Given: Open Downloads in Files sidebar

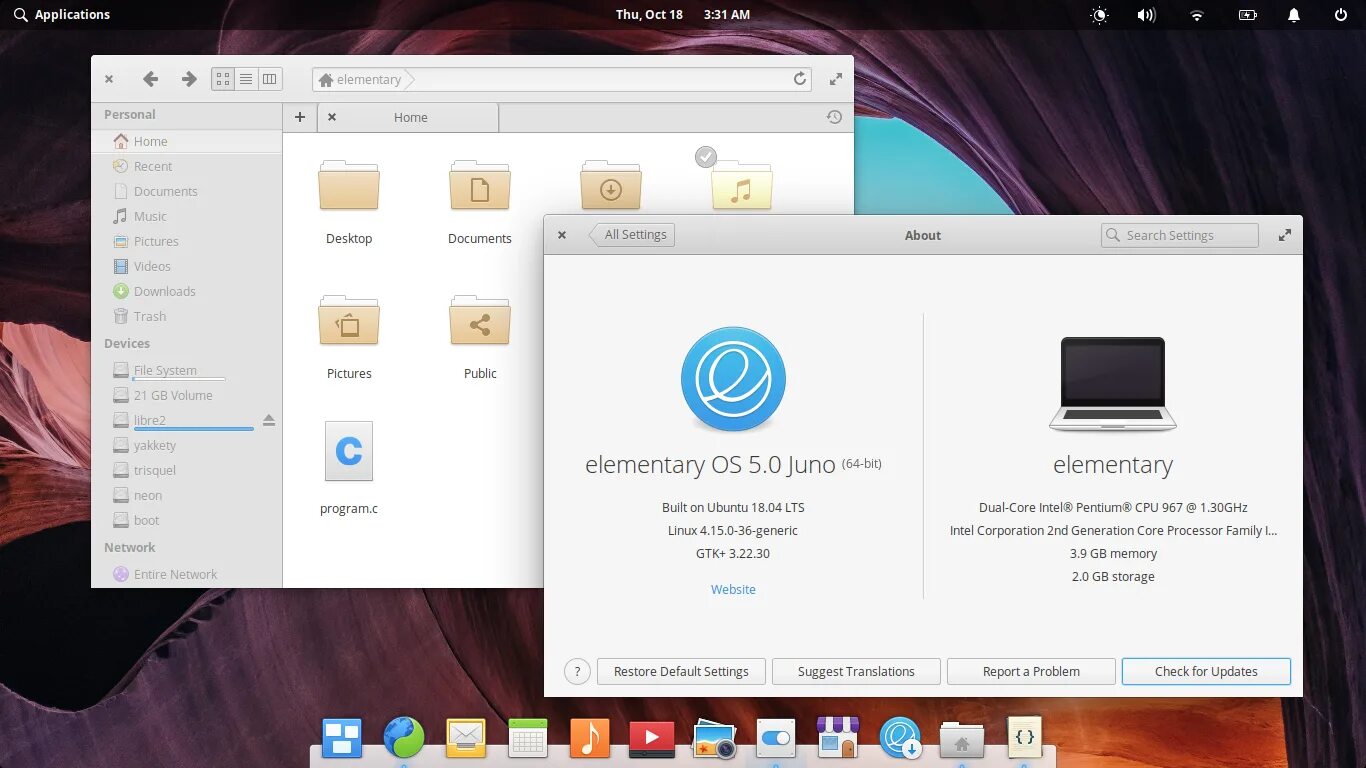Looking at the screenshot, I should coord(187,291).
